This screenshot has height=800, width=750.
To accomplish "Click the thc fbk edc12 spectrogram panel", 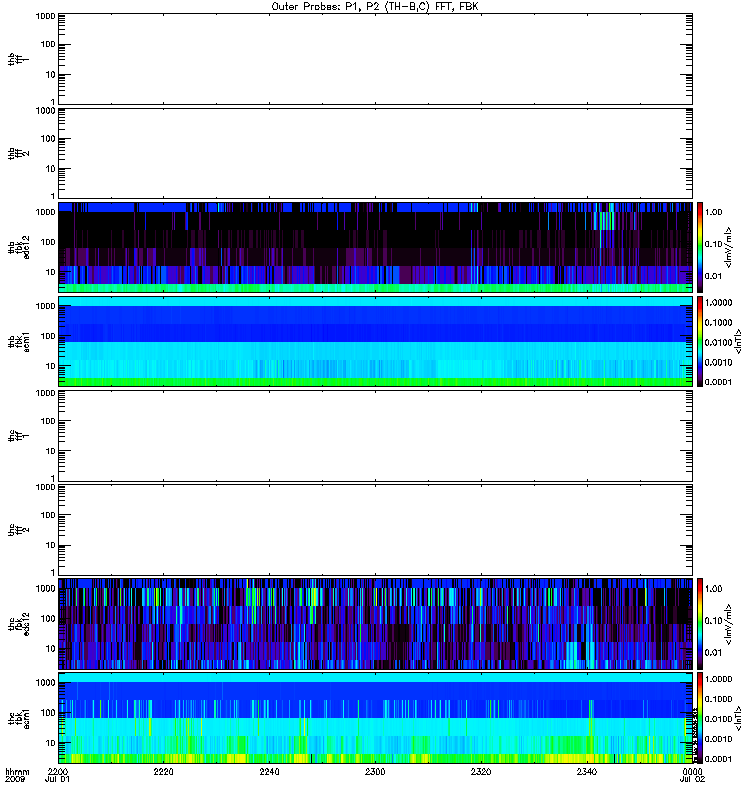I will [x=376, y=624].
